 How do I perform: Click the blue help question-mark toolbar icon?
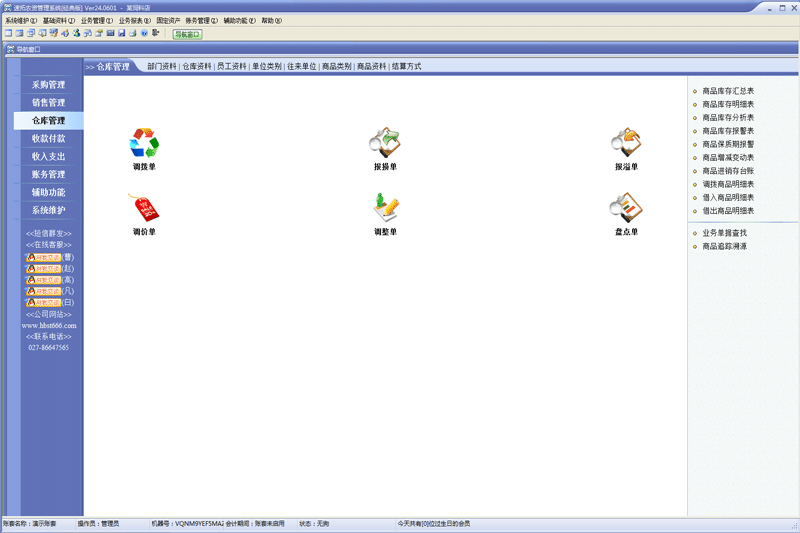(x=144, y=33)
